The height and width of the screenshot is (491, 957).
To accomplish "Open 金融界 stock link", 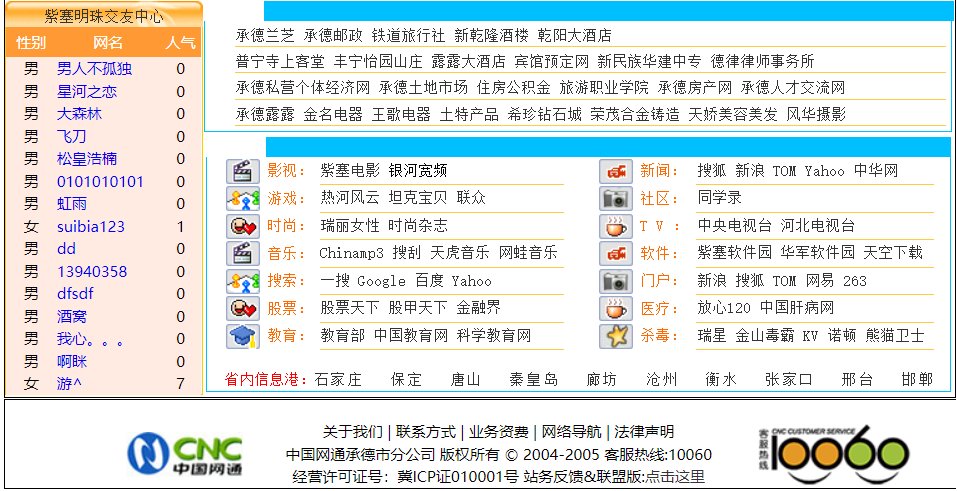I will point(478,308).
